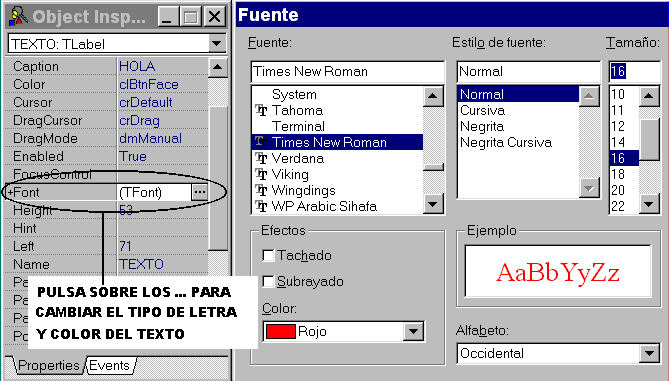The width and height of the screenshot is (669, 381).
Task: Click the TrueType icon beside Tahoma
Action: point(261,111)
